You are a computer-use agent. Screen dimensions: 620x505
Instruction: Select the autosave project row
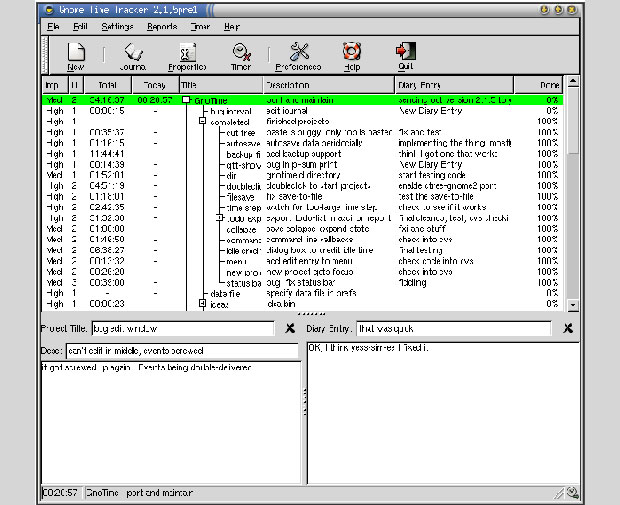tap(302, 143)
